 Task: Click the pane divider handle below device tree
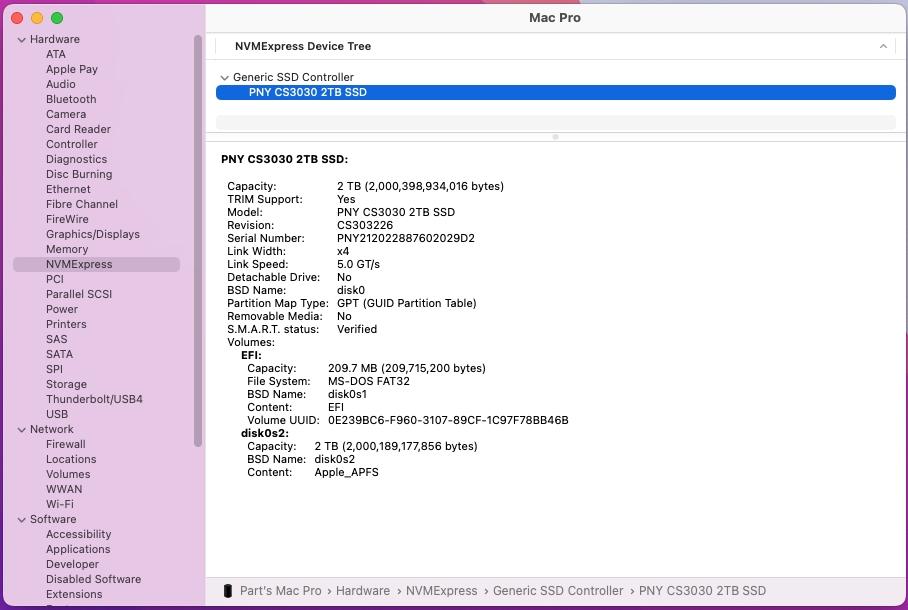(555, 137)
